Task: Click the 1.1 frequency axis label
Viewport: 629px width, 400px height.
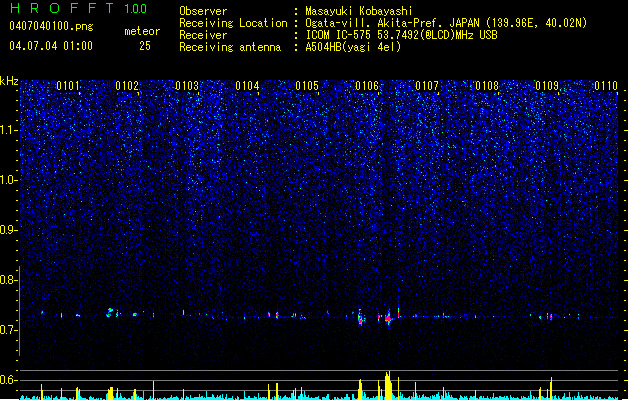Action: click(x=8, y=130)
